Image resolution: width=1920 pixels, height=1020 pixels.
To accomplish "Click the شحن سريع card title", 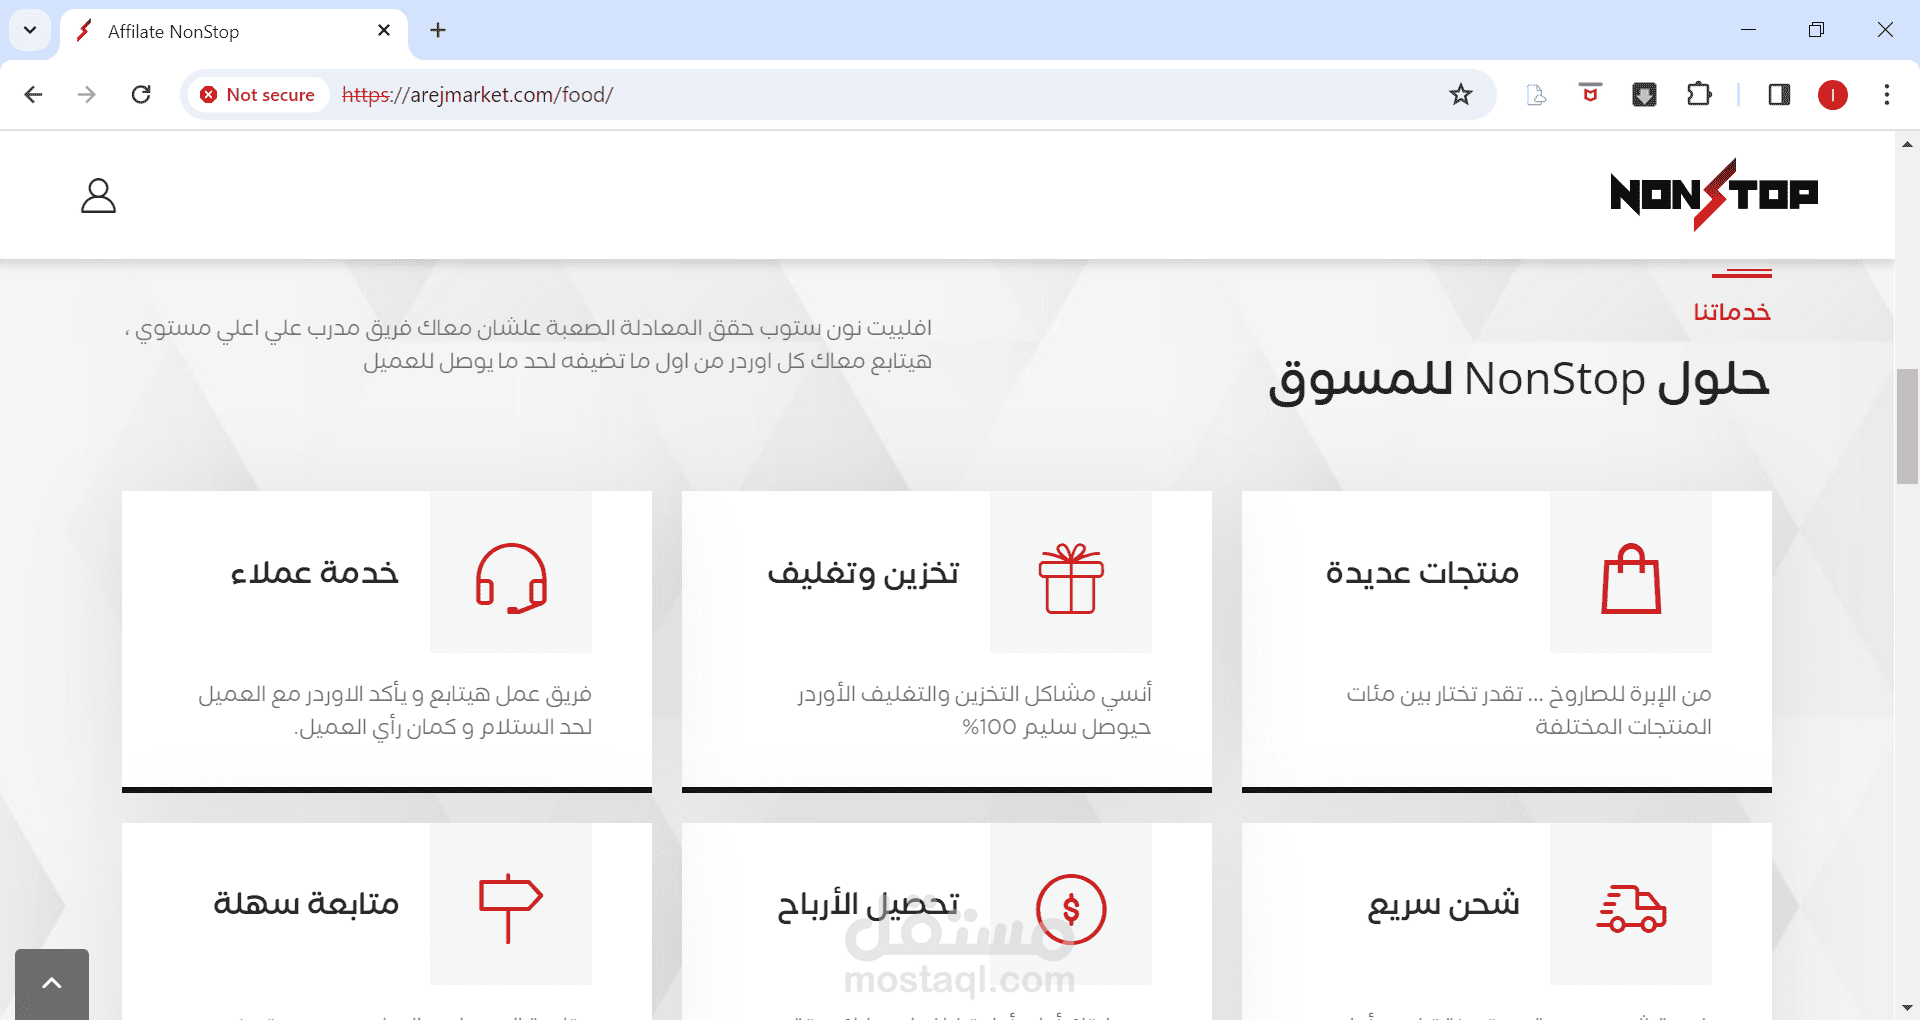I will [x=1443, y=905].
